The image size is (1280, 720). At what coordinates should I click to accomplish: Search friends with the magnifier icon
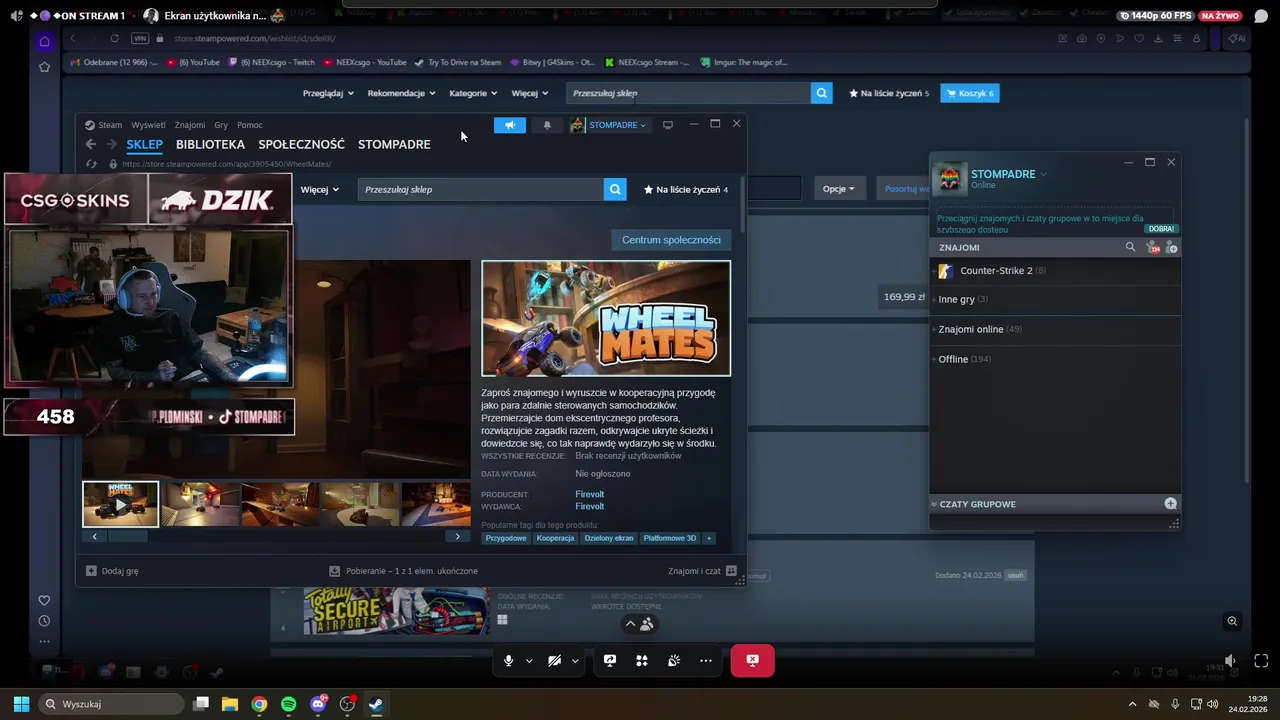coord(1131,247)
